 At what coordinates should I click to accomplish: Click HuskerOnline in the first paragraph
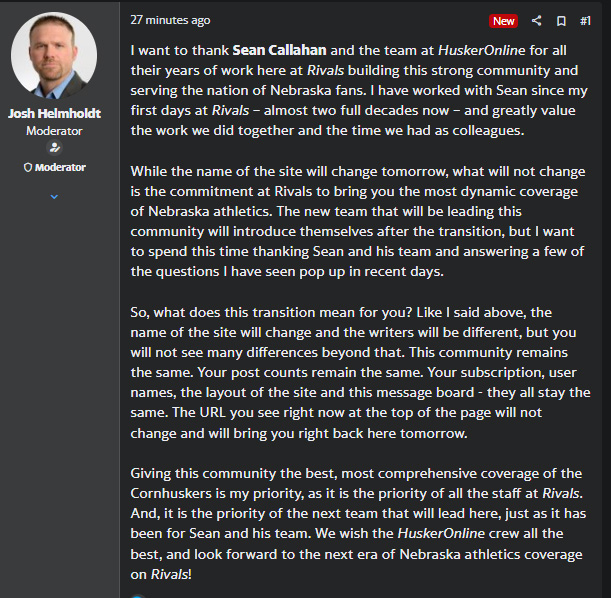pos(482,50)
